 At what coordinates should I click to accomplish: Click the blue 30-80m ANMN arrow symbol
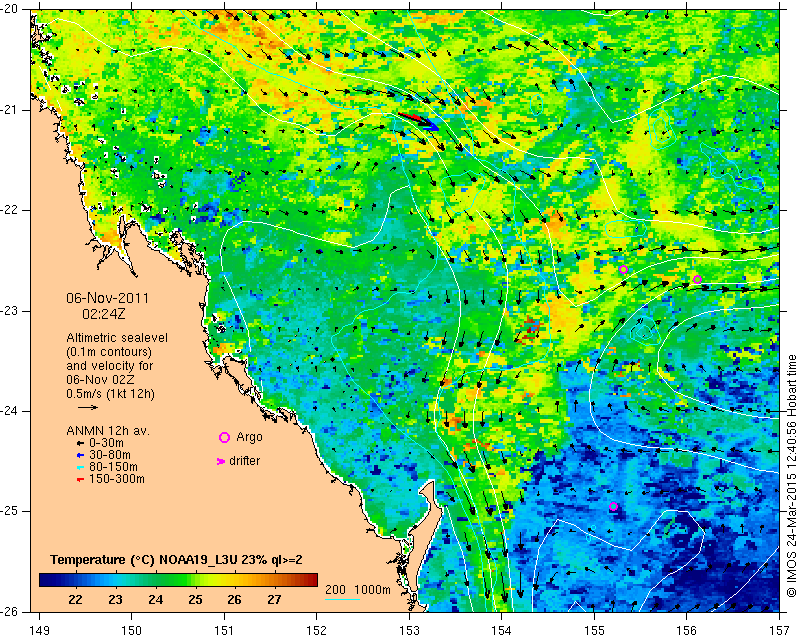tap(80, 455)
